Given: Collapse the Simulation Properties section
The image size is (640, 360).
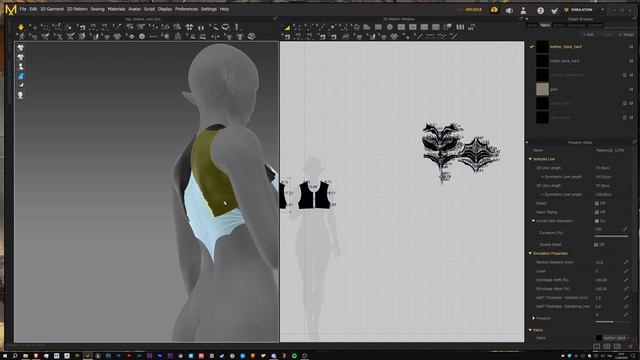Looking at the screenshot, I should (x=530, y=253).
